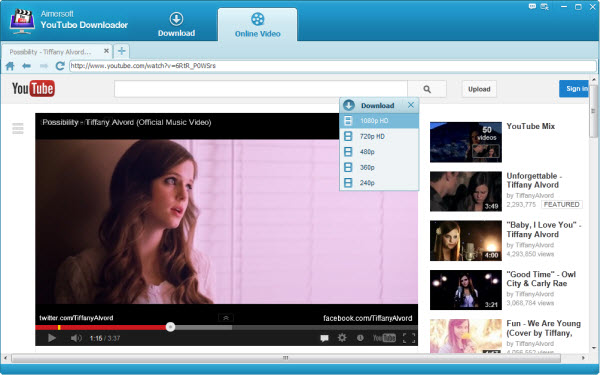Click the YouTube Mix title
The width and height of the screenshot is (600, 375).
pos(530,126)
